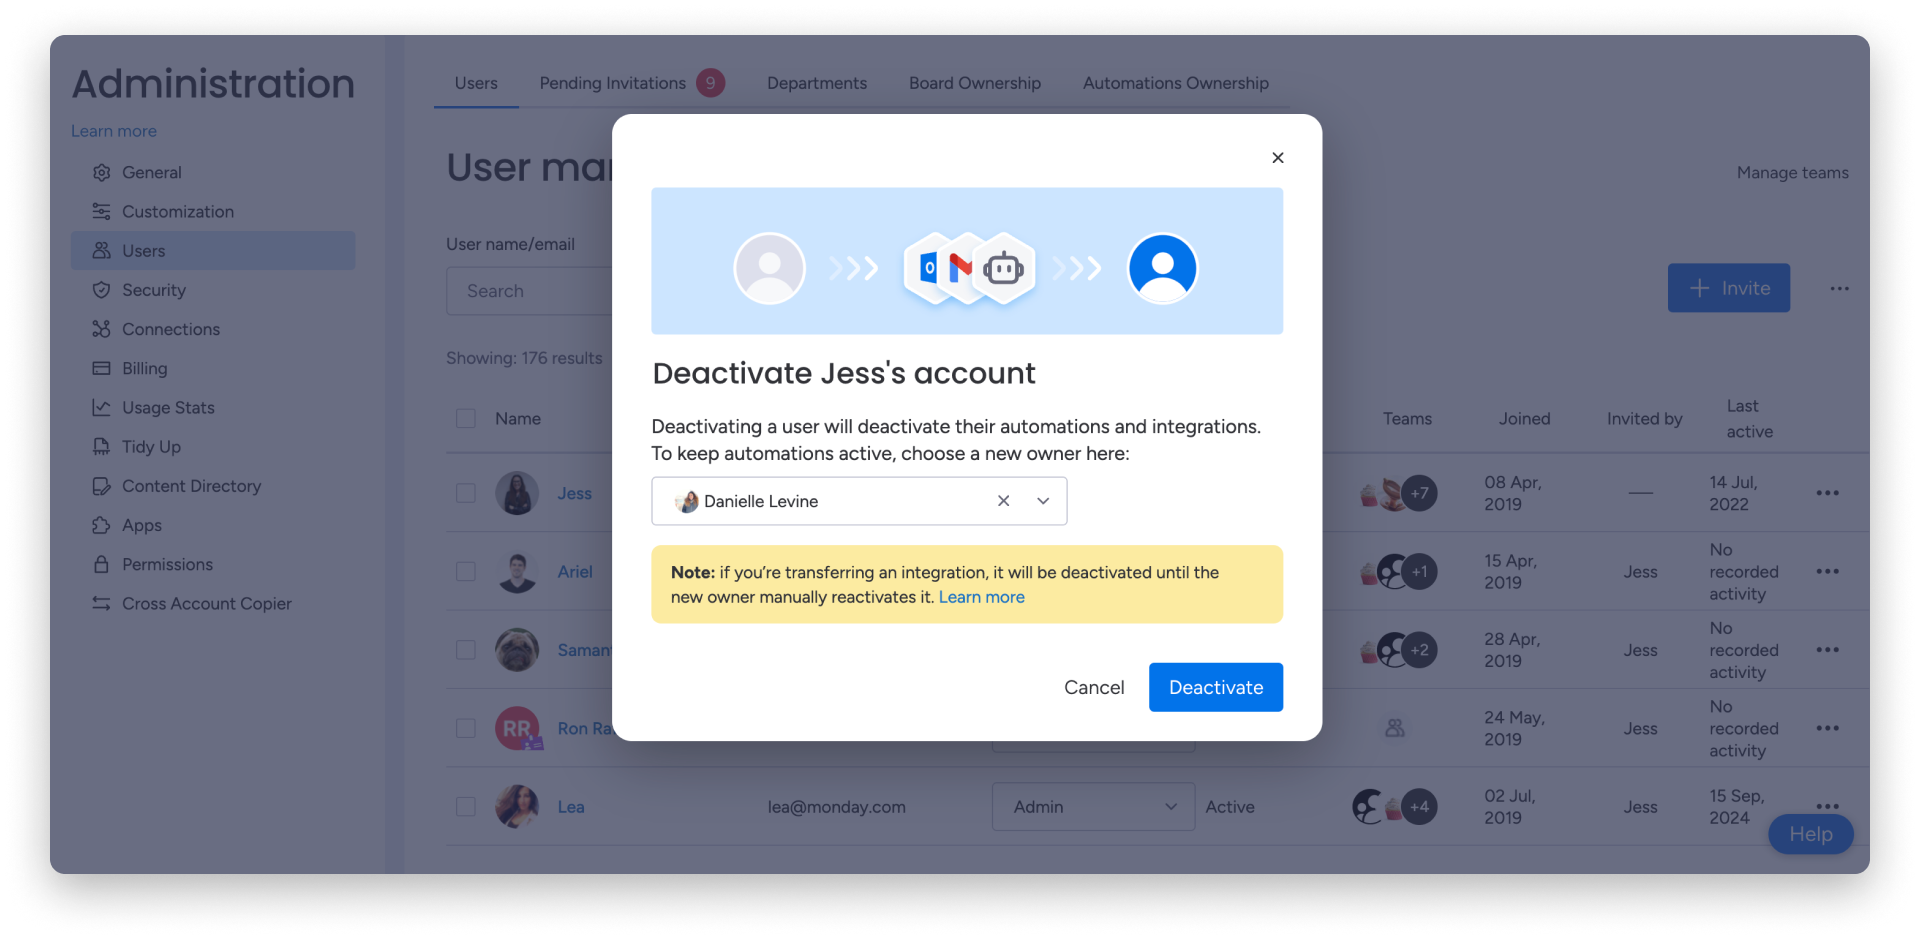1919x939 pixels.
Task: Click the +1 teams badge for Ariel
Action: (1420, 572)
